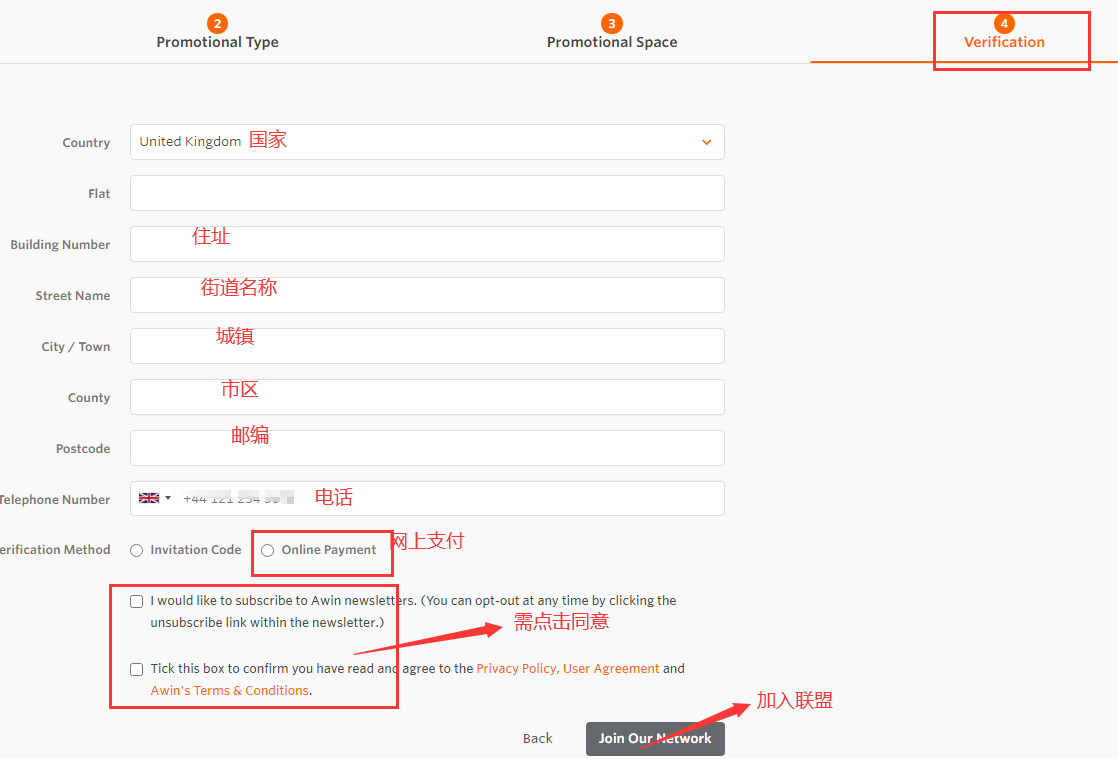Switch to the Promotional Type tab
1118x759 pixels.
pyautogui.click(x=217, y=42)
